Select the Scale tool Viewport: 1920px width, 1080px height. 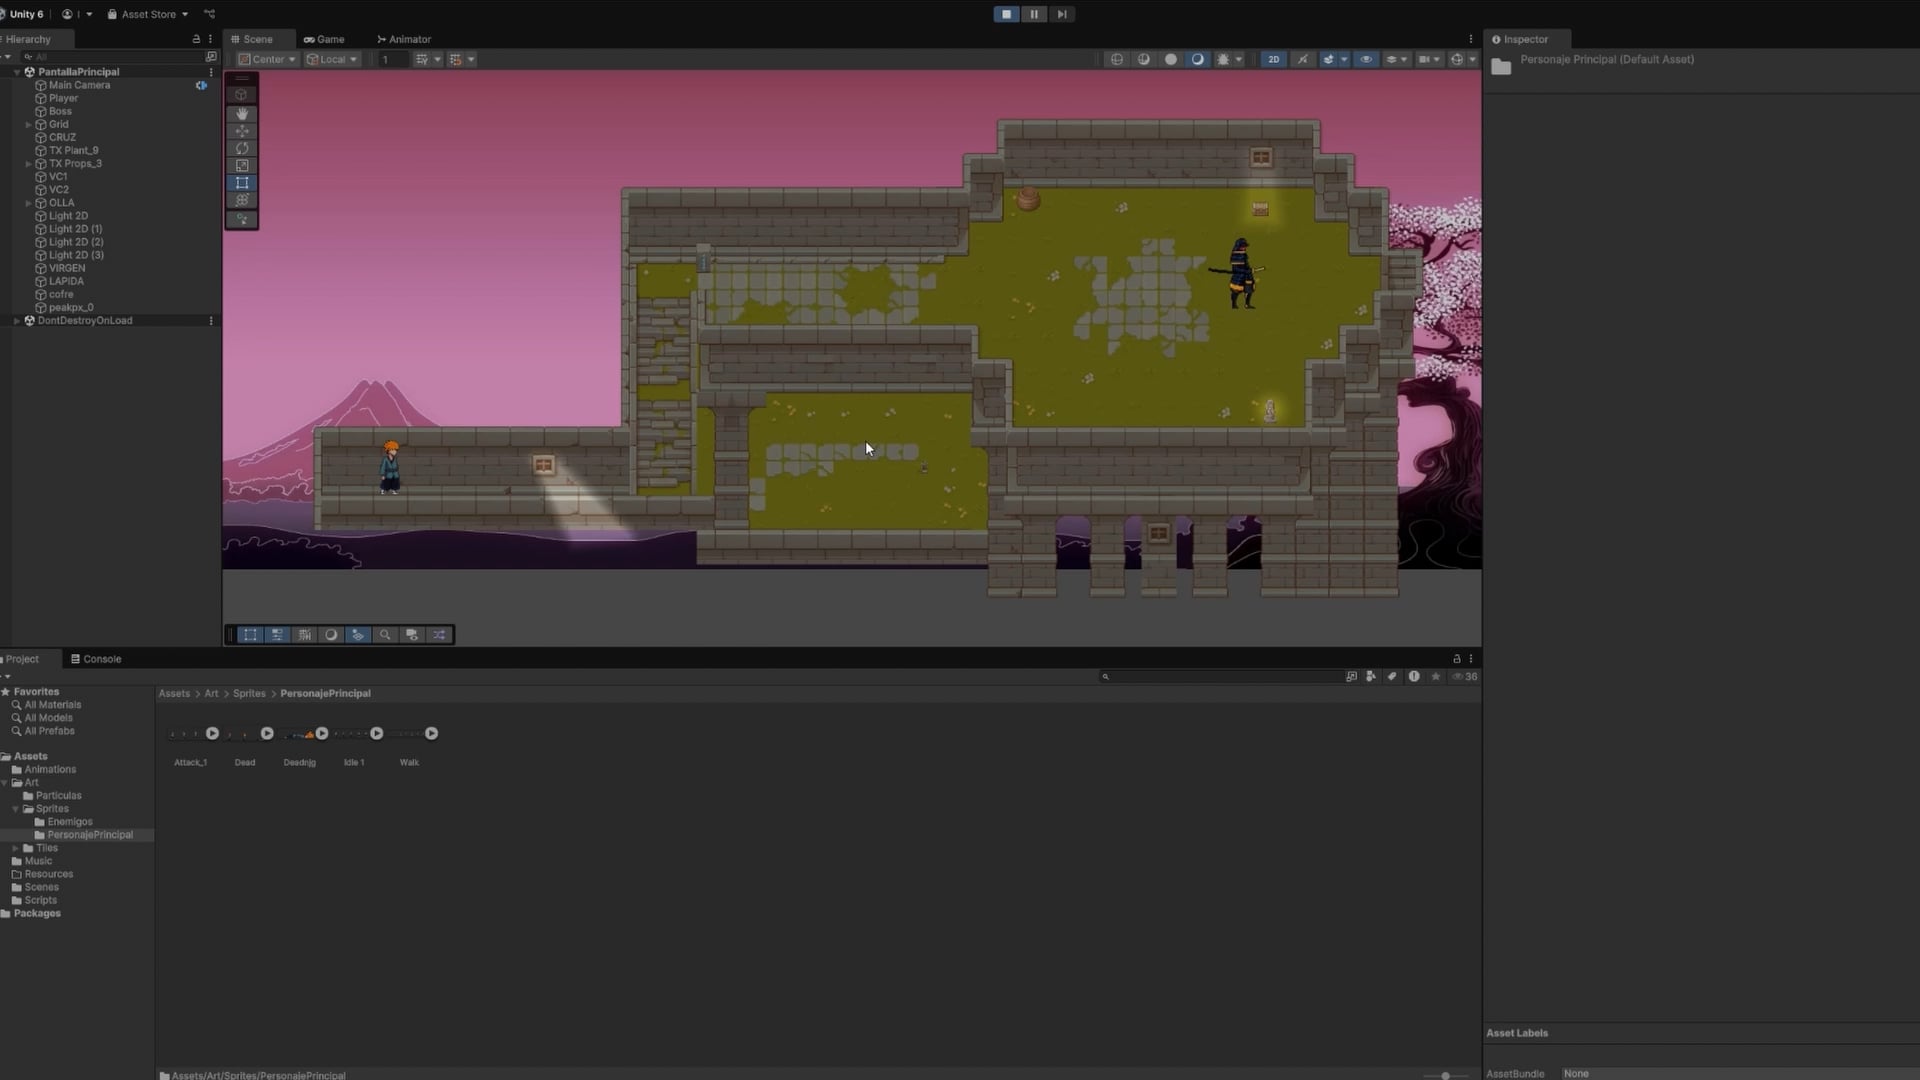[242, 166]
